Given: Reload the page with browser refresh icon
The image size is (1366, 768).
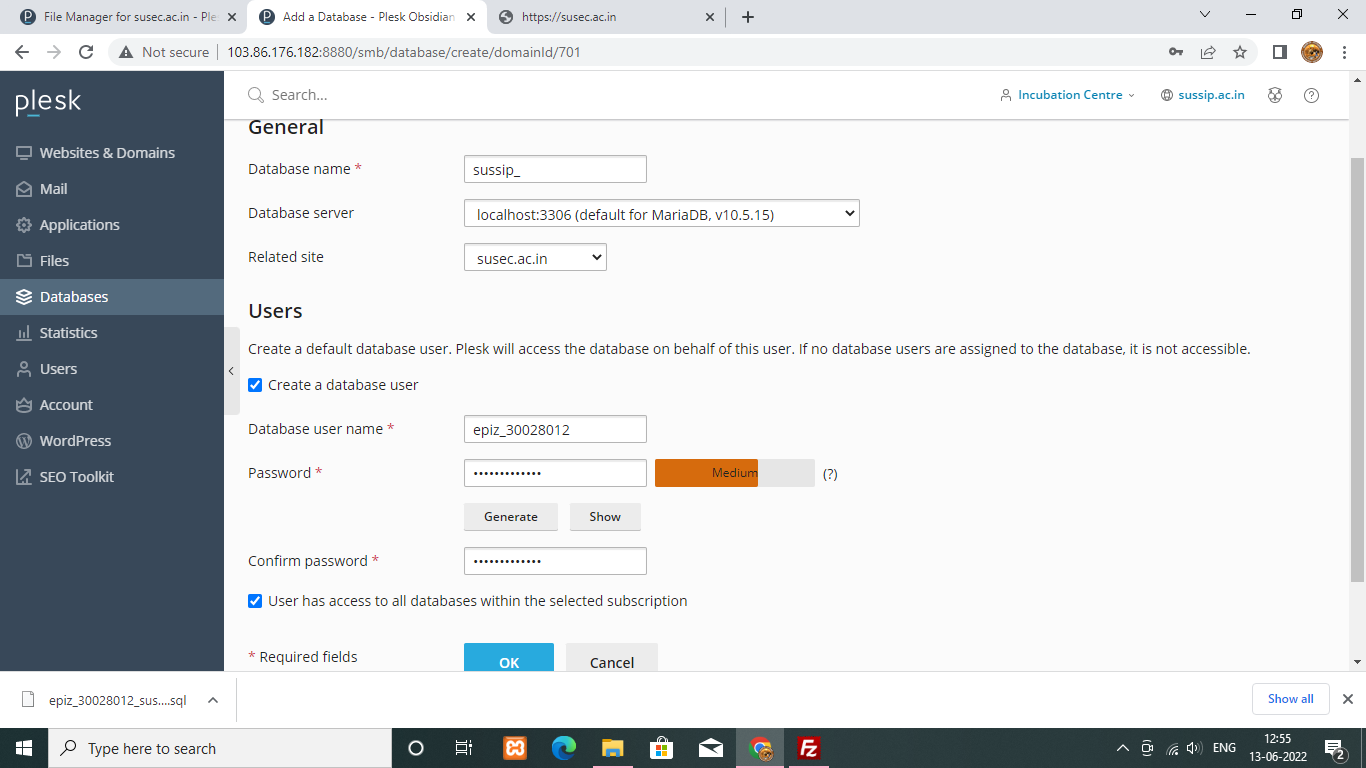Looking at the screenshot, I should coord(86,52).
